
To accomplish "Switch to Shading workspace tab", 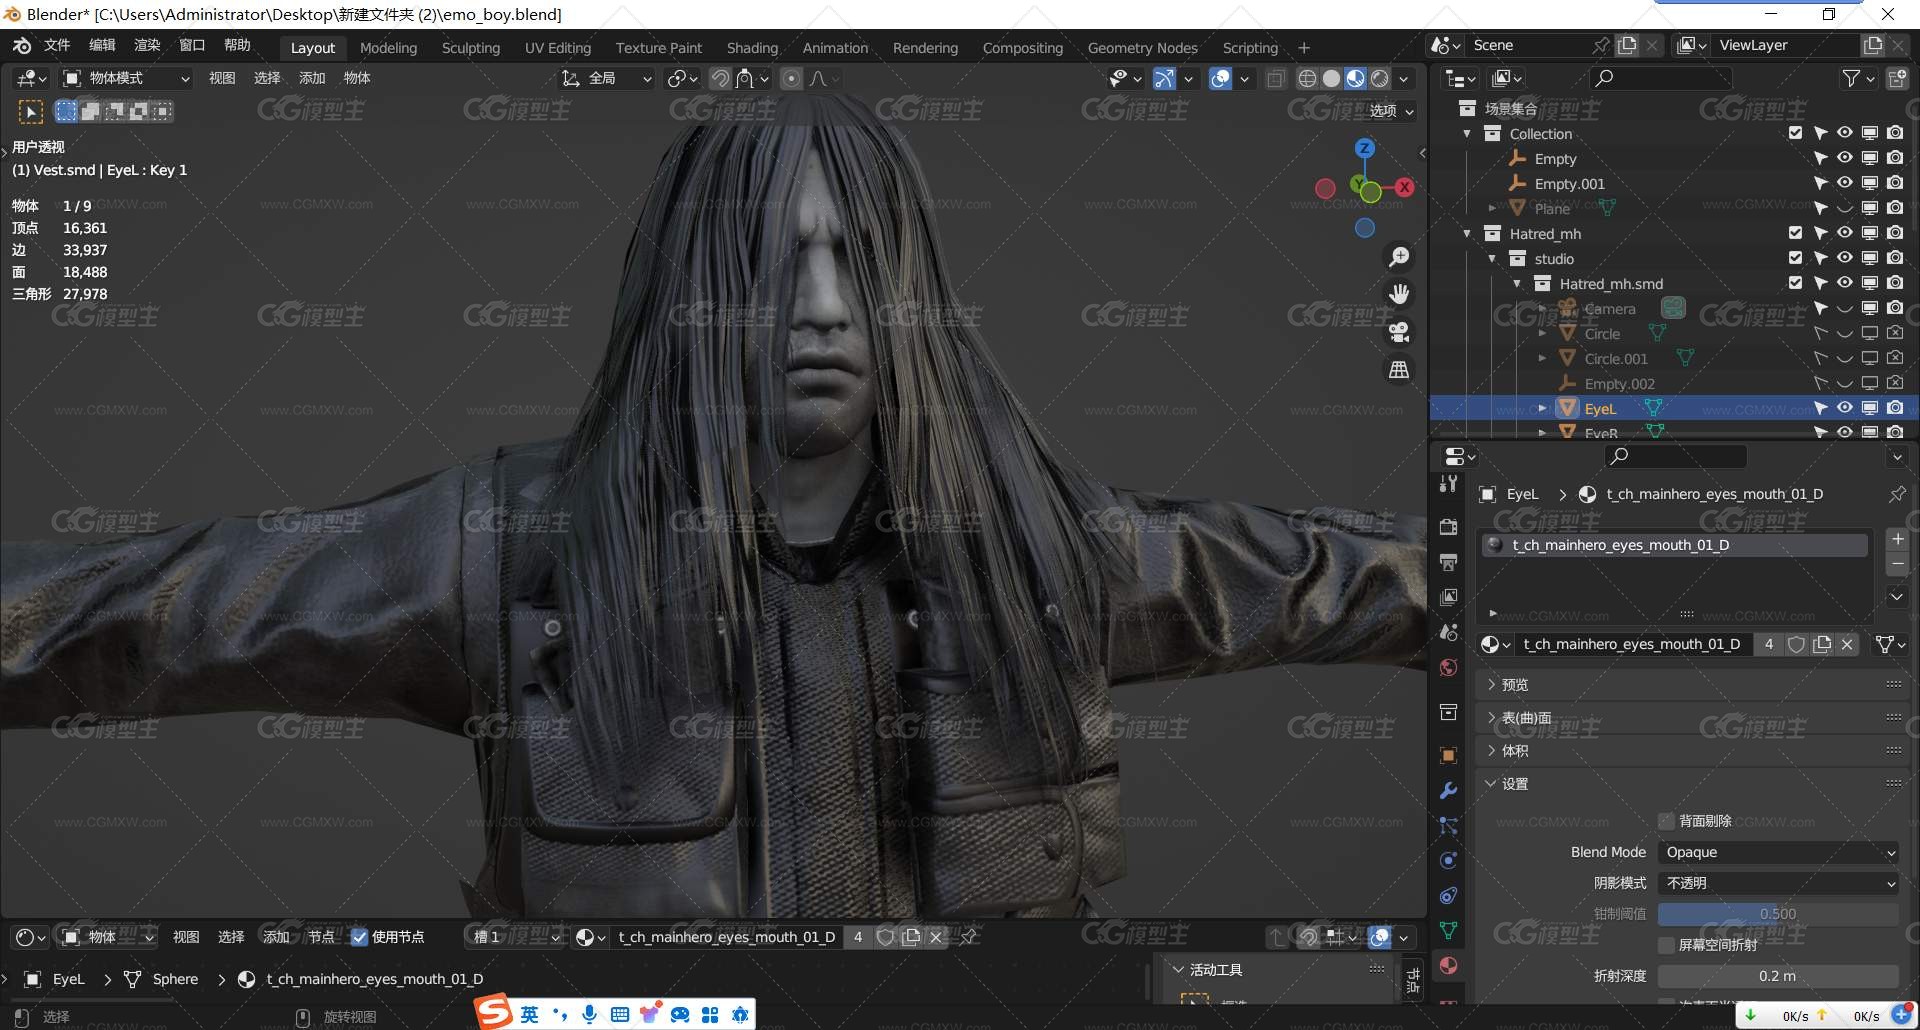I will coord(752,48).
